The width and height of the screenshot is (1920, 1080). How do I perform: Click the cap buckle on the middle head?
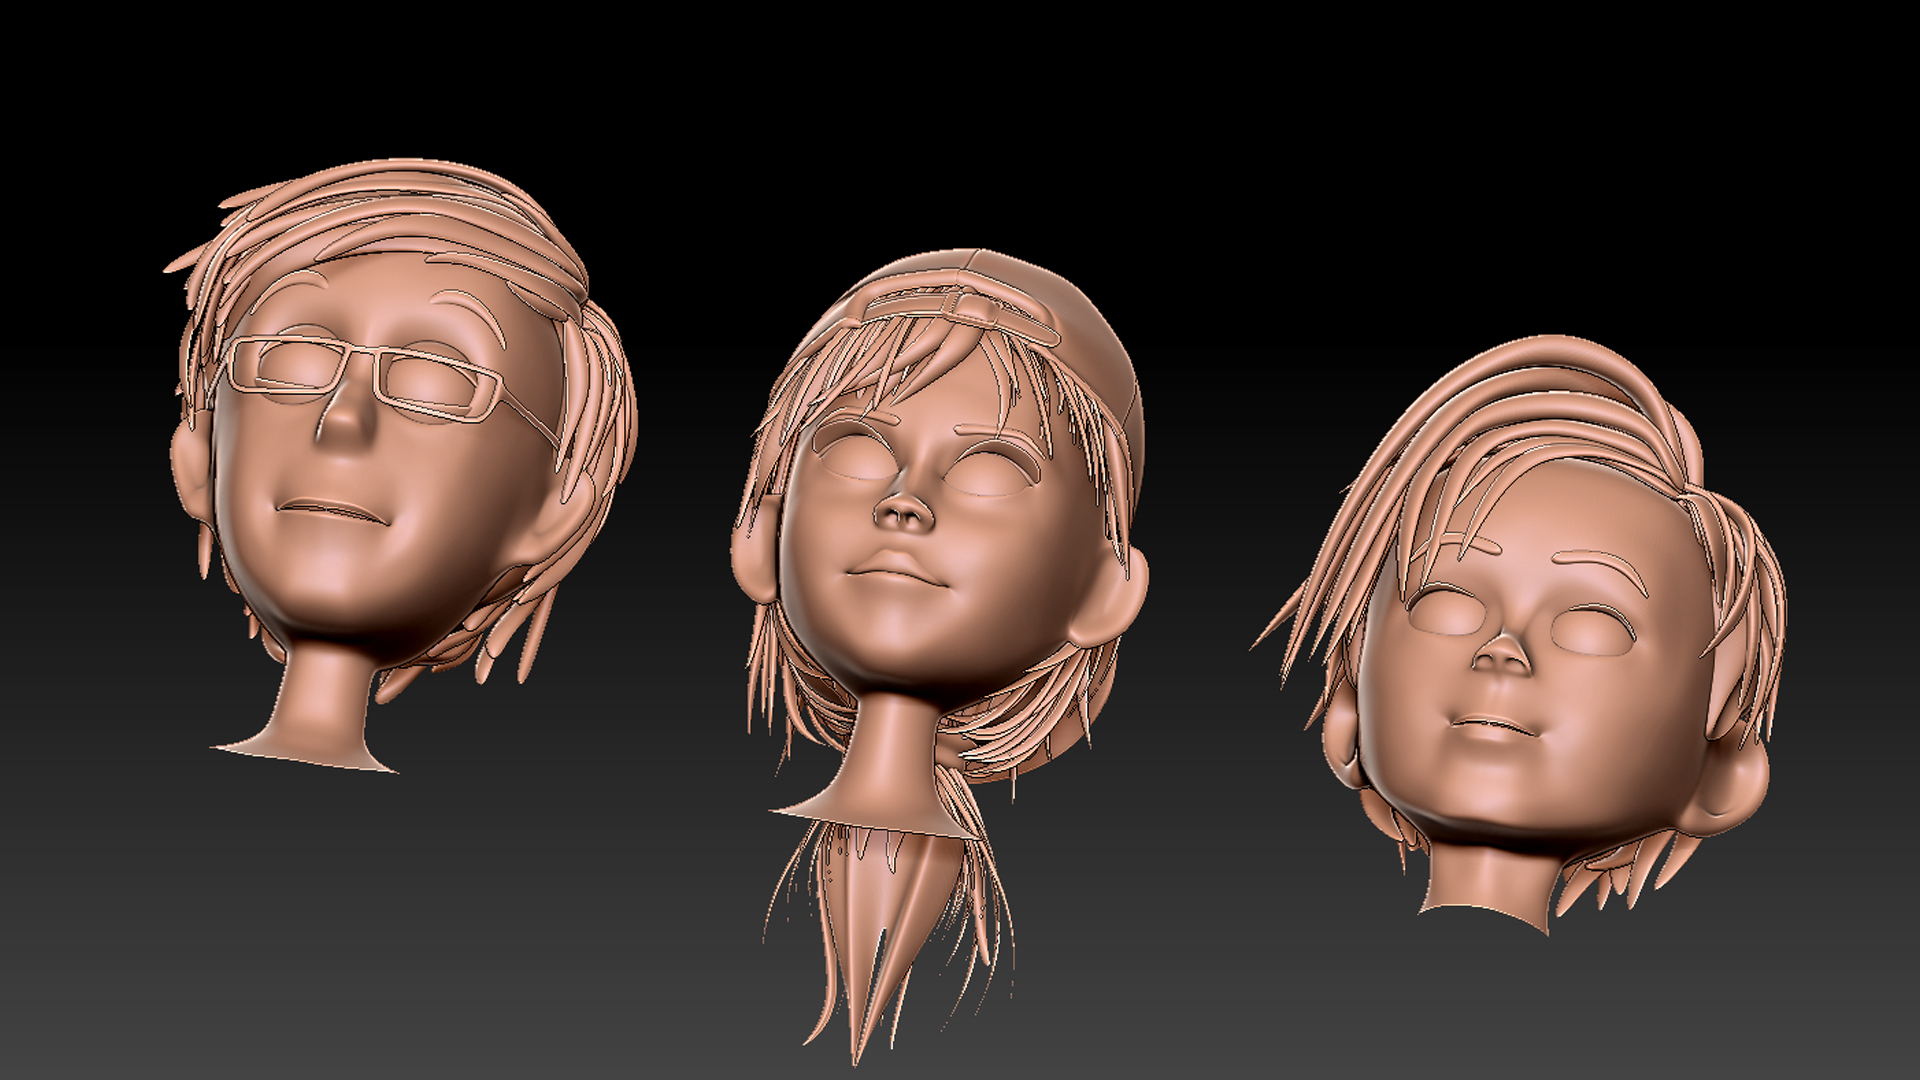(x=968, y=305)
